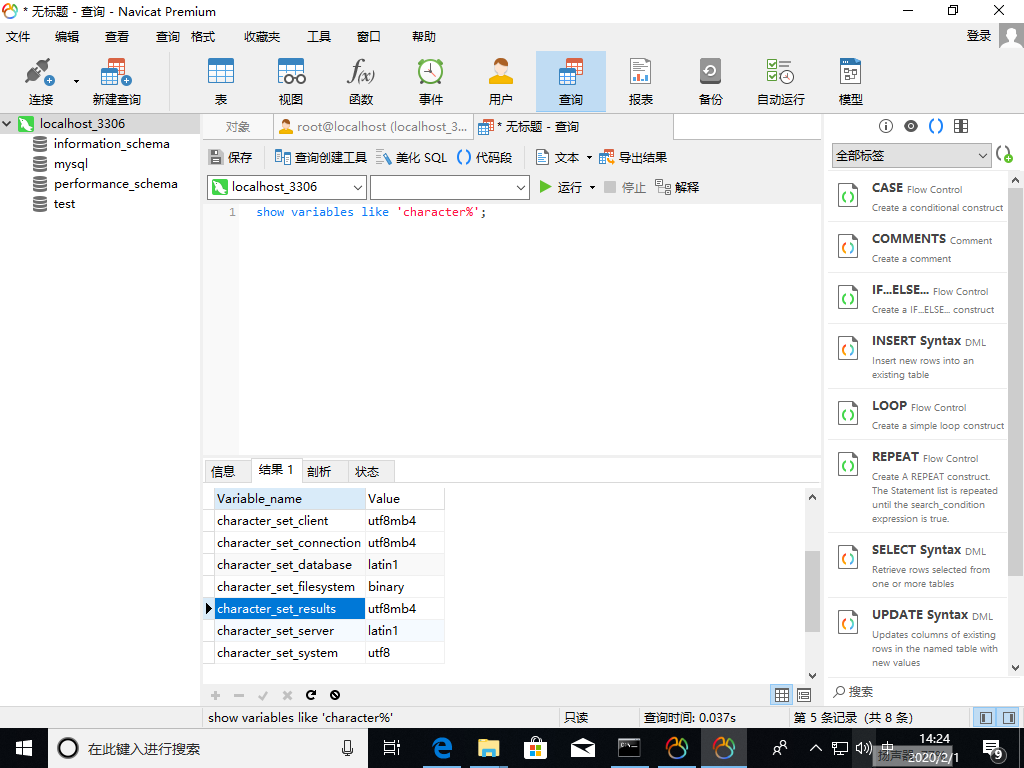Switch to the Objects (对象) tab

coord(238,127)
